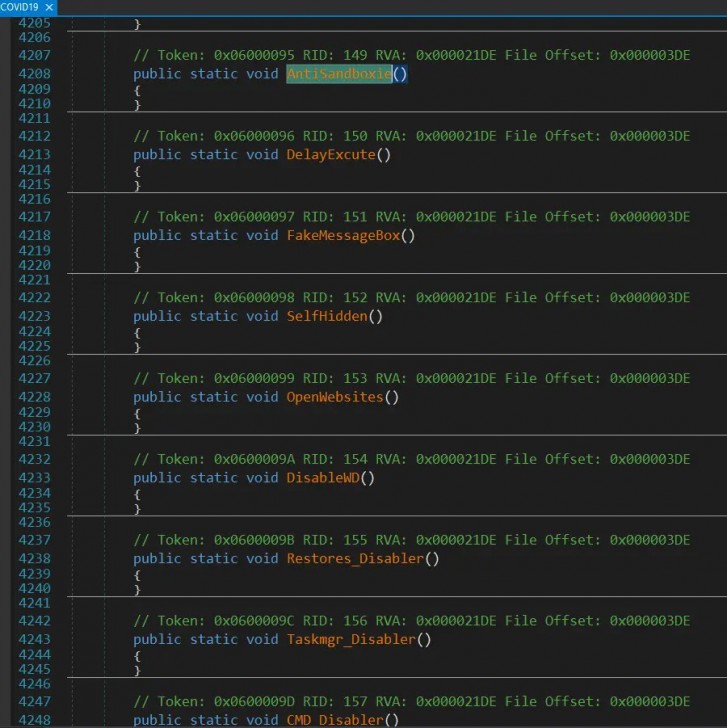Click the DelayExcute method name
727x728 pixels.
[x=331, y=155]
